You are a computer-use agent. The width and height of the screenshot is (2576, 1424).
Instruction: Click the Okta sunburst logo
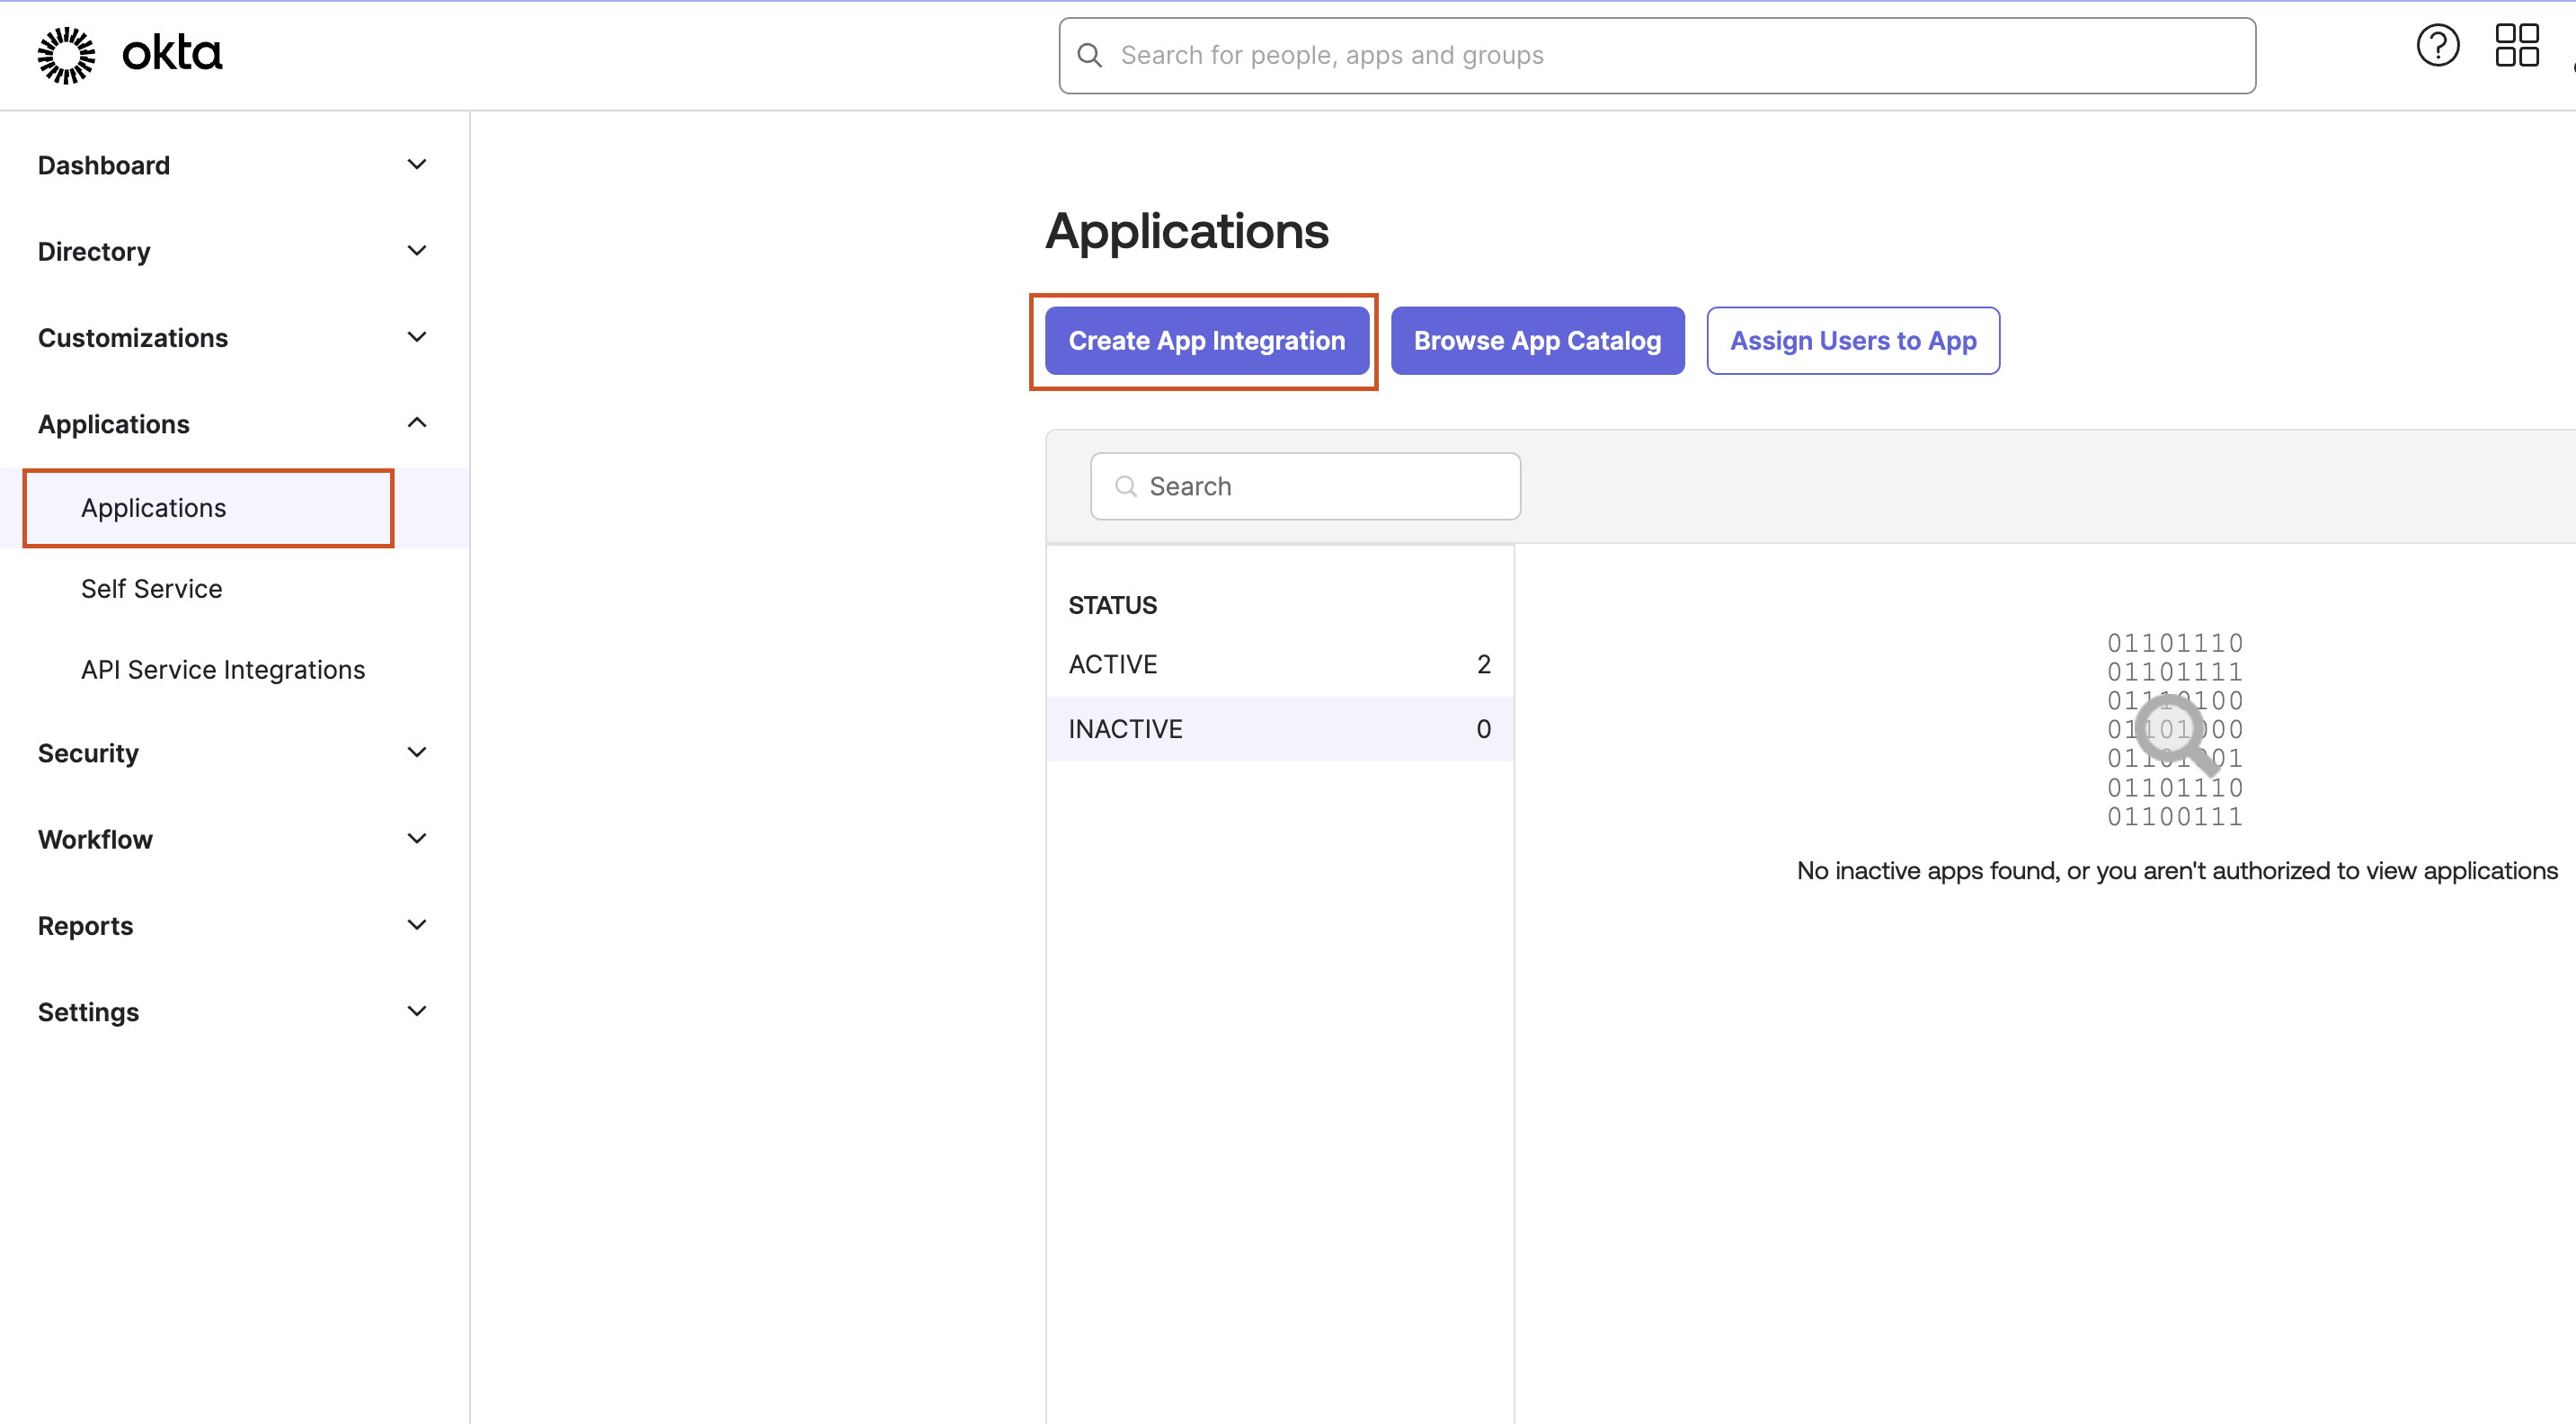pyautogui.click(x=66, y=55)
